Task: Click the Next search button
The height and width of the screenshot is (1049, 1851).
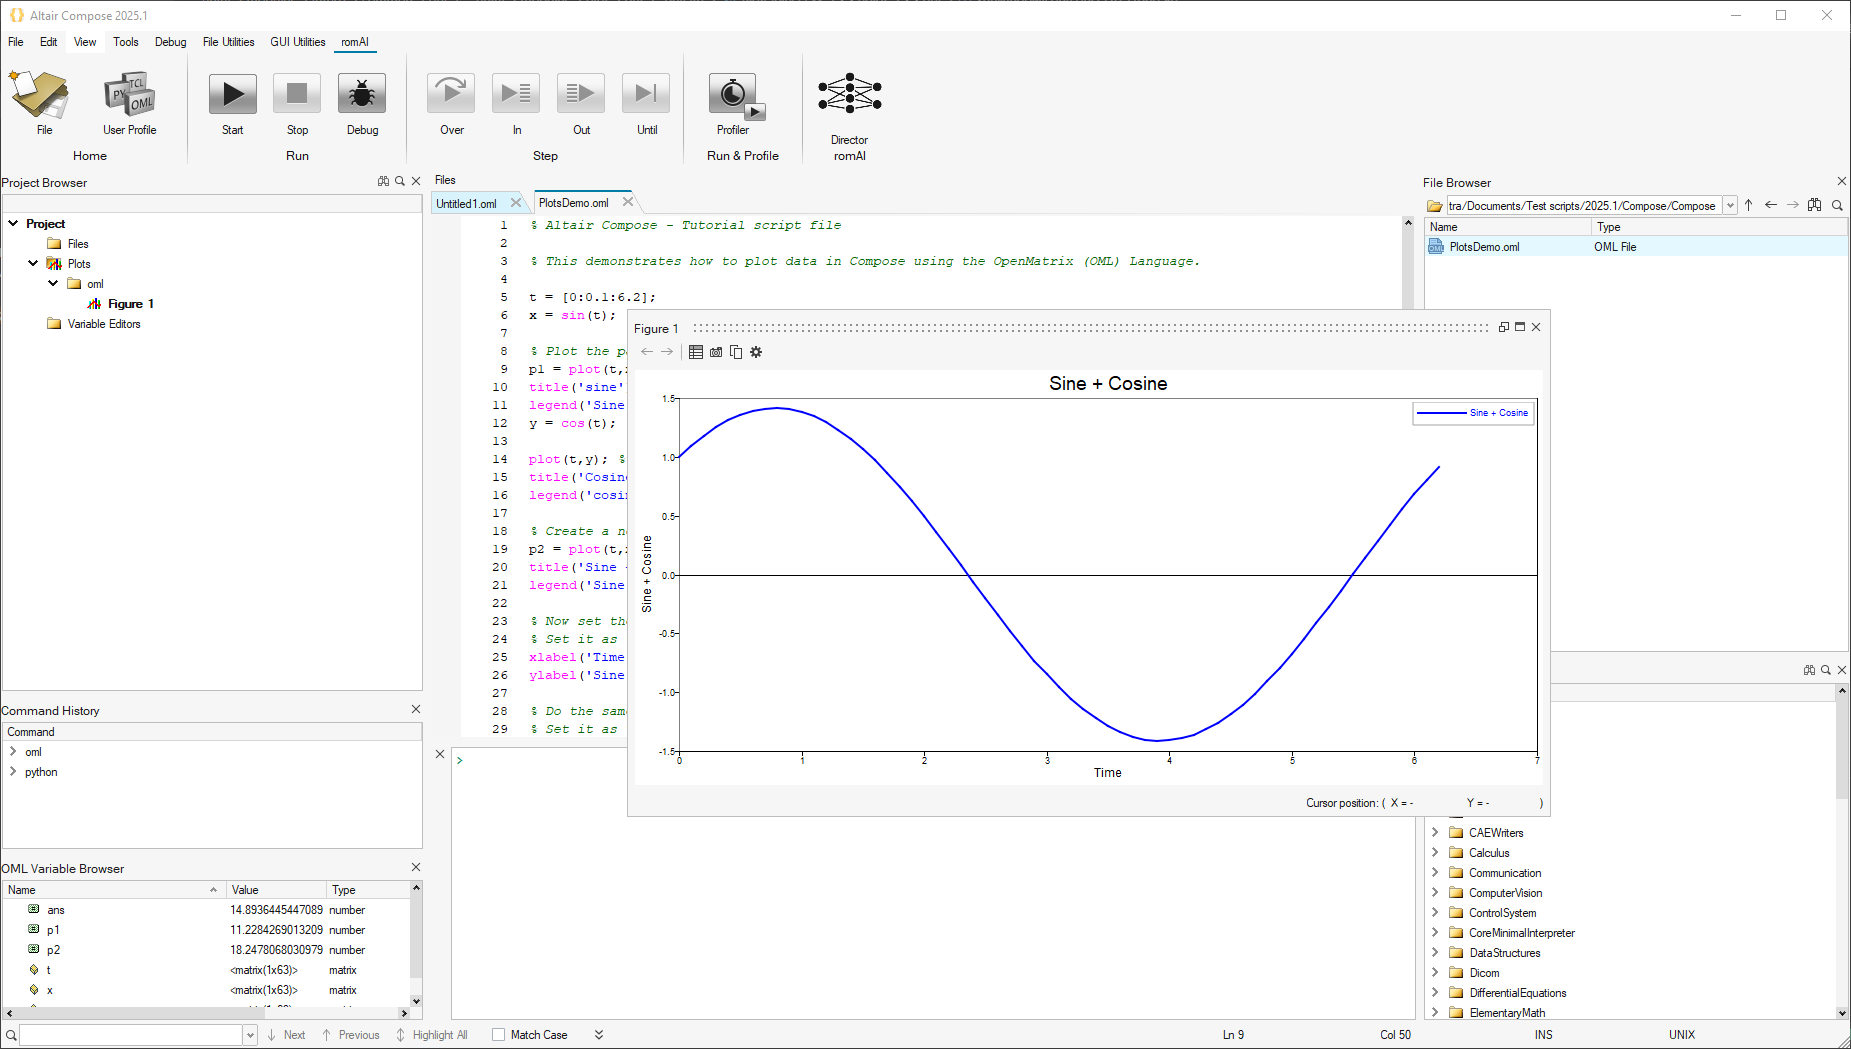Action: point(287,1035)
